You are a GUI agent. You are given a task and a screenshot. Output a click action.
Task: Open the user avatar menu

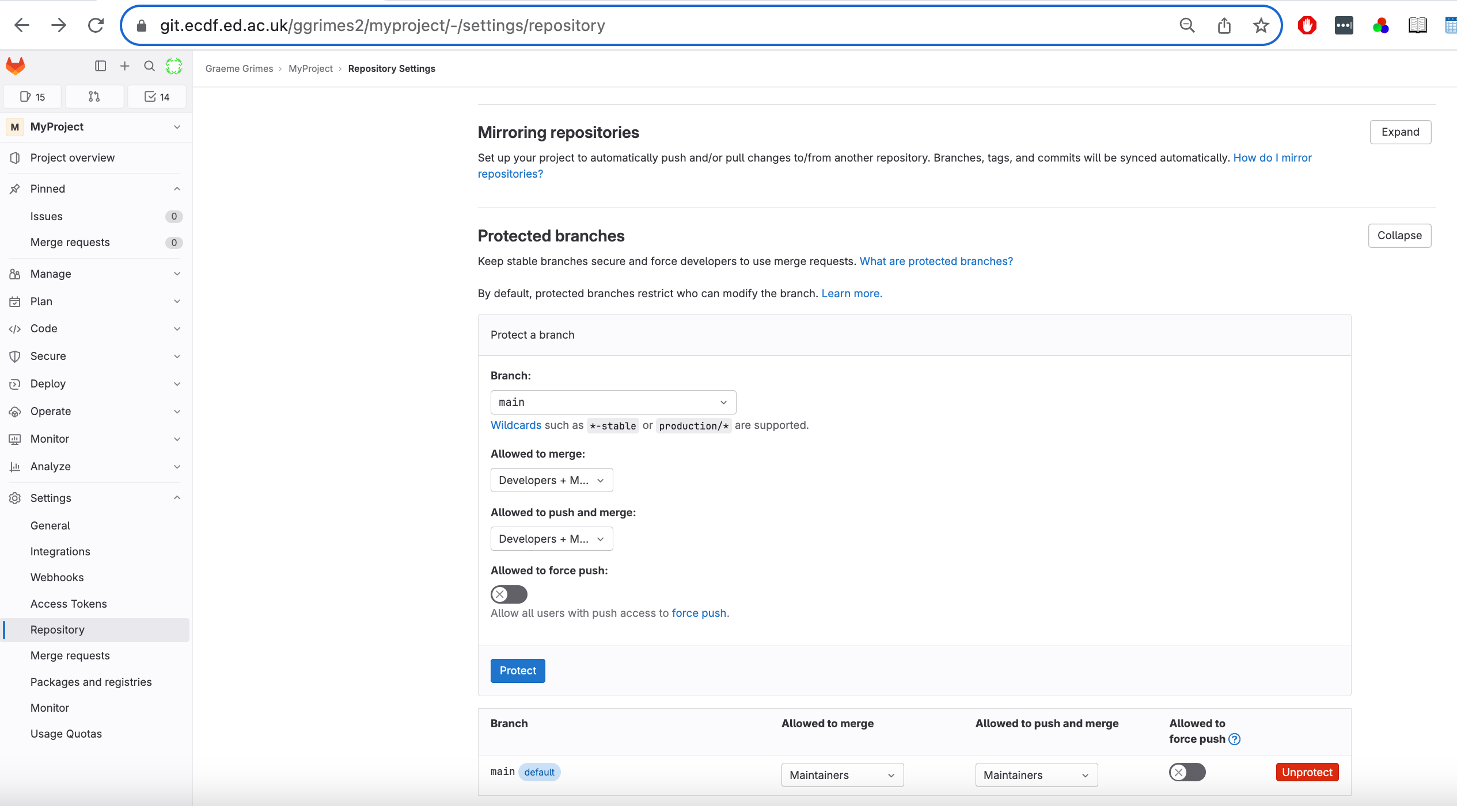pyautogui.click(x=174, y=66)
